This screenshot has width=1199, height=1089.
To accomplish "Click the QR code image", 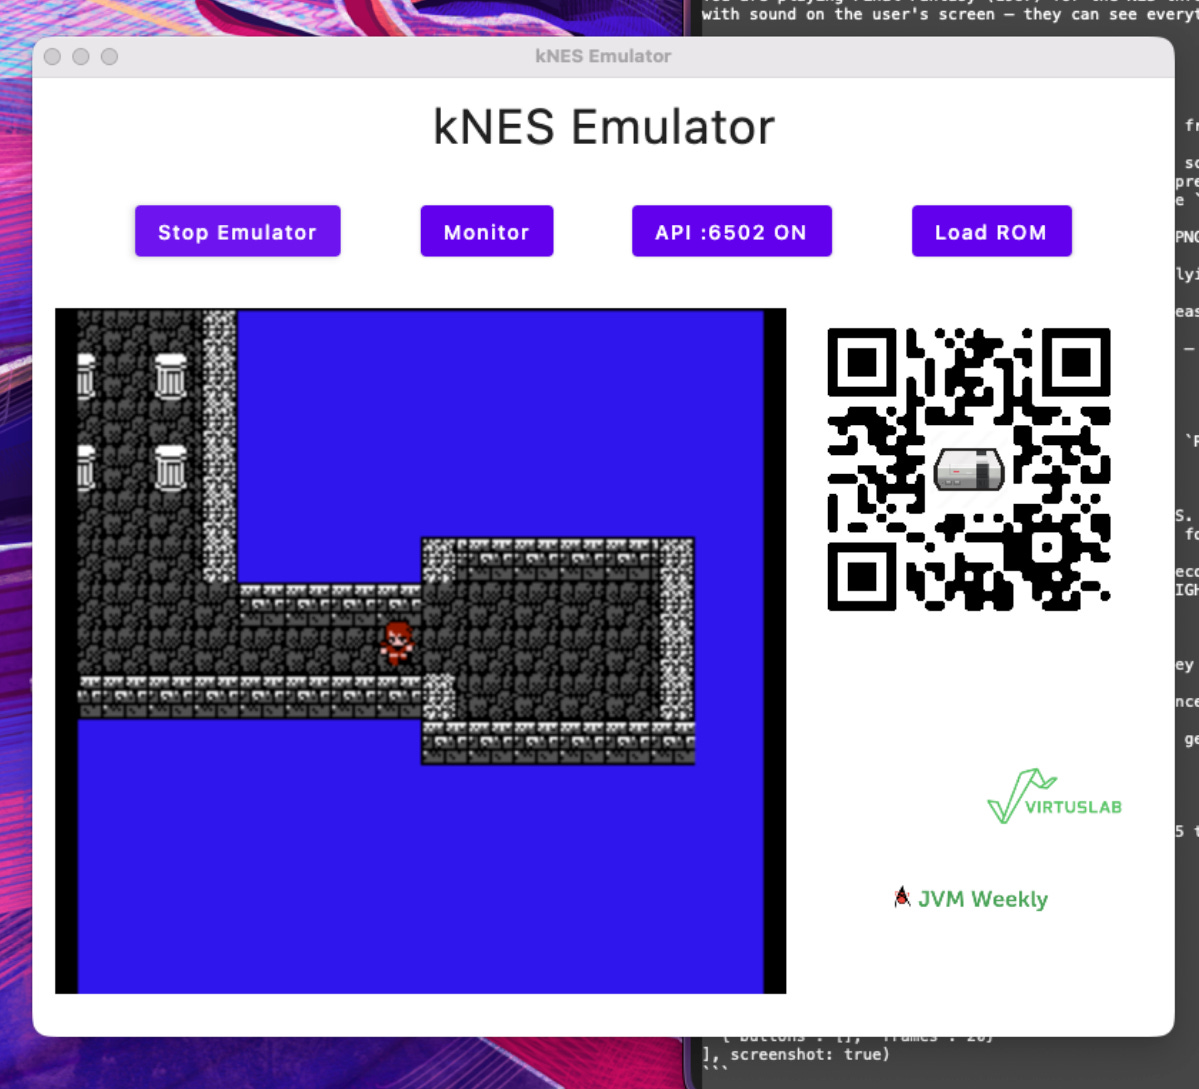I will coord(969,469).
